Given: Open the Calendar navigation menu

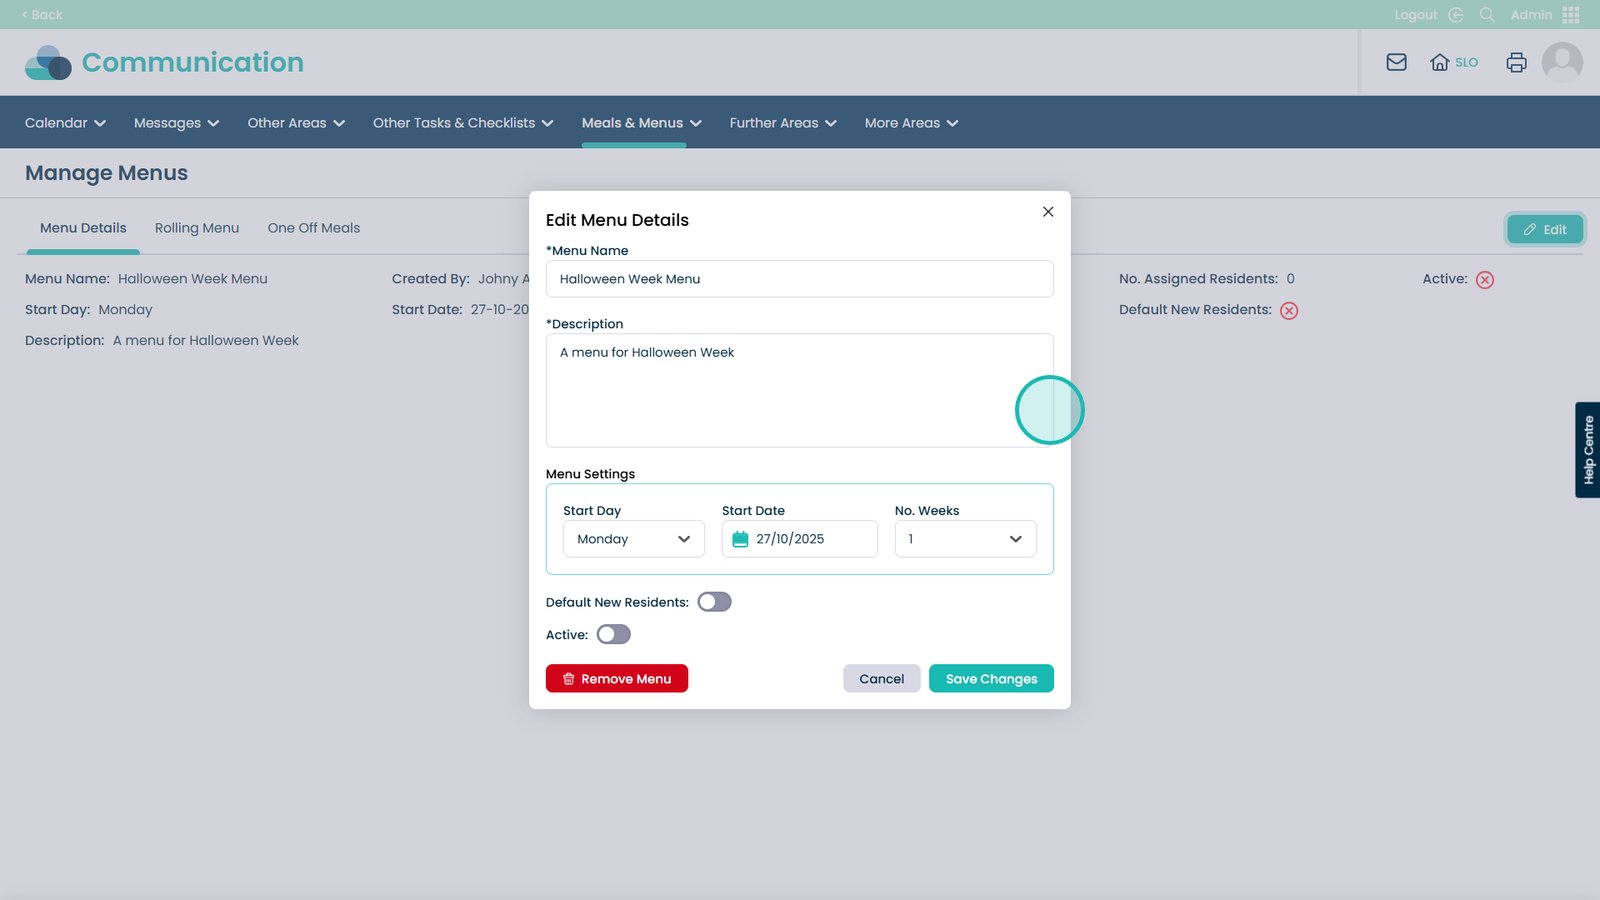Looking at the screenshot, I should (x=65, y=123).
